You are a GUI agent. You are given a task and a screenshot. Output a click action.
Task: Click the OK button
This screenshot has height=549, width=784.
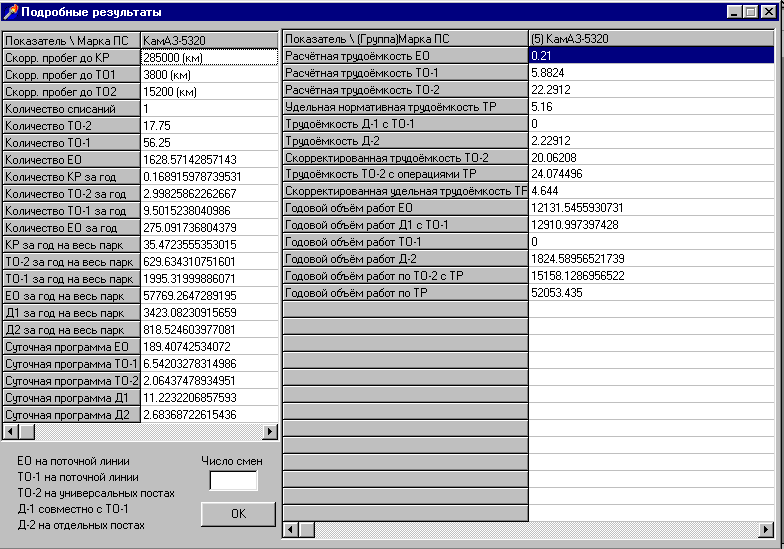[238, 514]
